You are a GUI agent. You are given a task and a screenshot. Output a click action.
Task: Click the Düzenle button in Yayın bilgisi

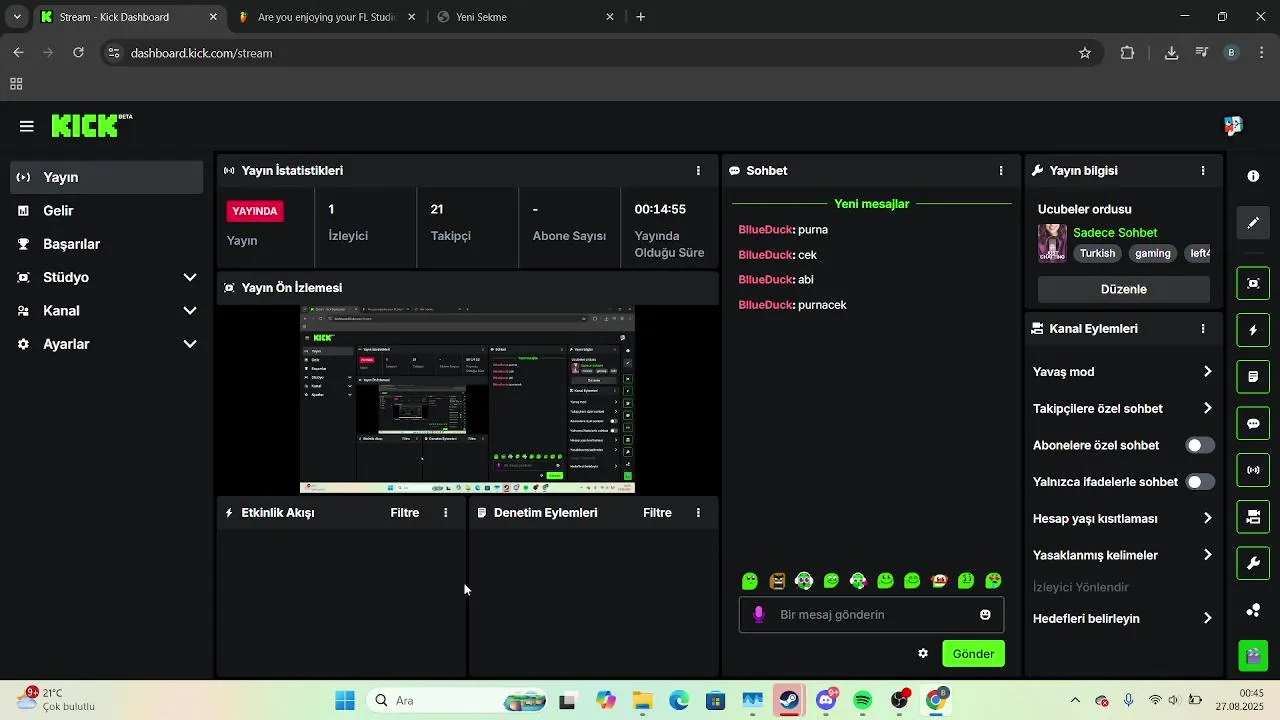(x=1124, y=289)
